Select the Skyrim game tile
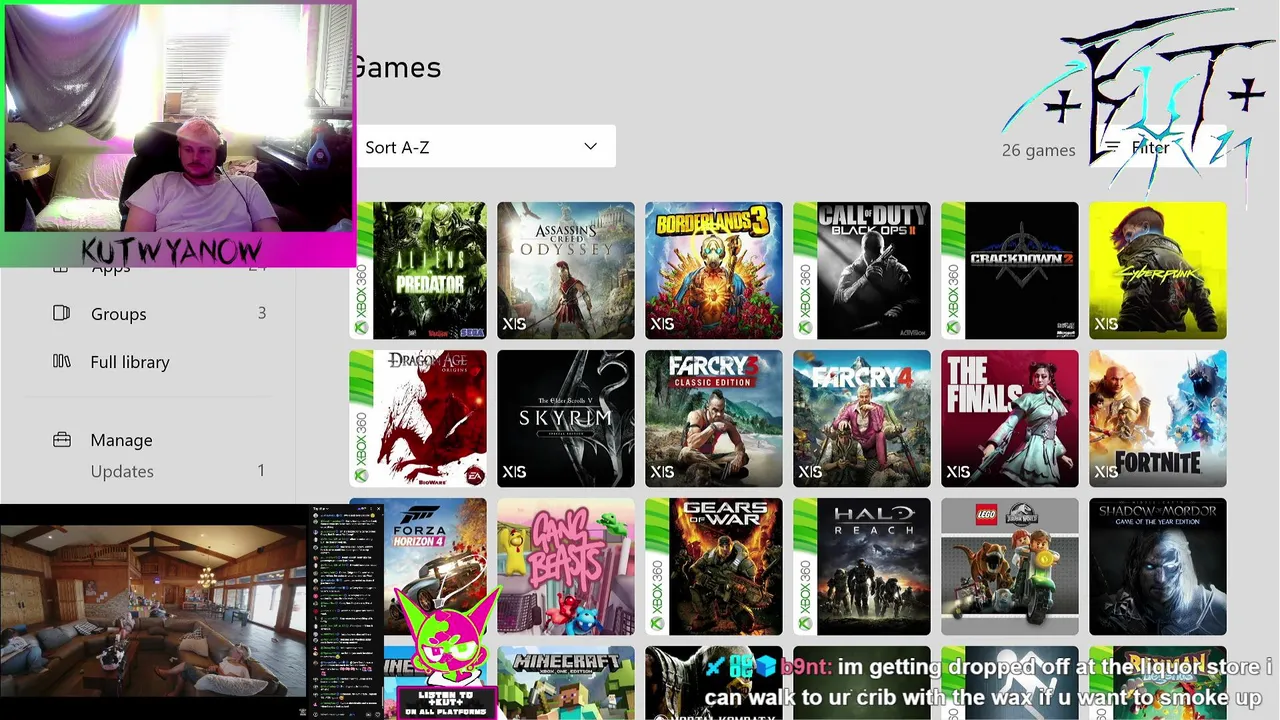The image size is (1280, 720). click(x=566, y=419)
